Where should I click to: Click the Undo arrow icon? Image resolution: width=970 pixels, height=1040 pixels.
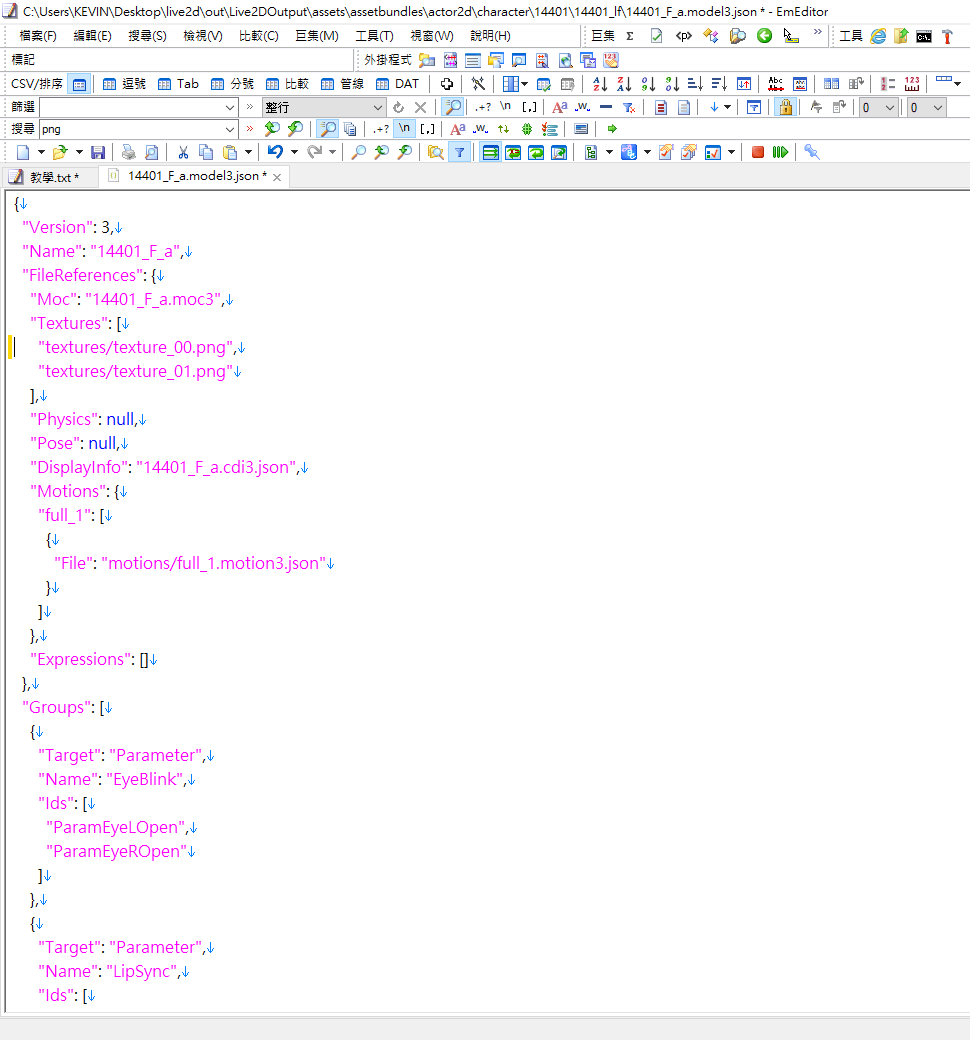(275, 152)
